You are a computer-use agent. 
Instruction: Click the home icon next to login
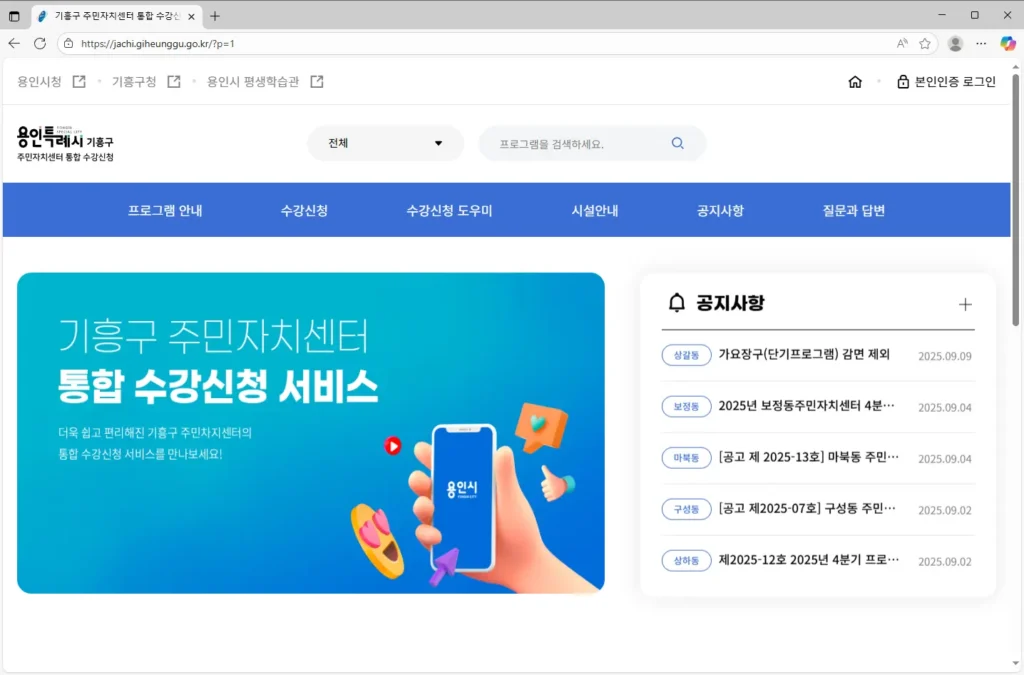(855, 82)
